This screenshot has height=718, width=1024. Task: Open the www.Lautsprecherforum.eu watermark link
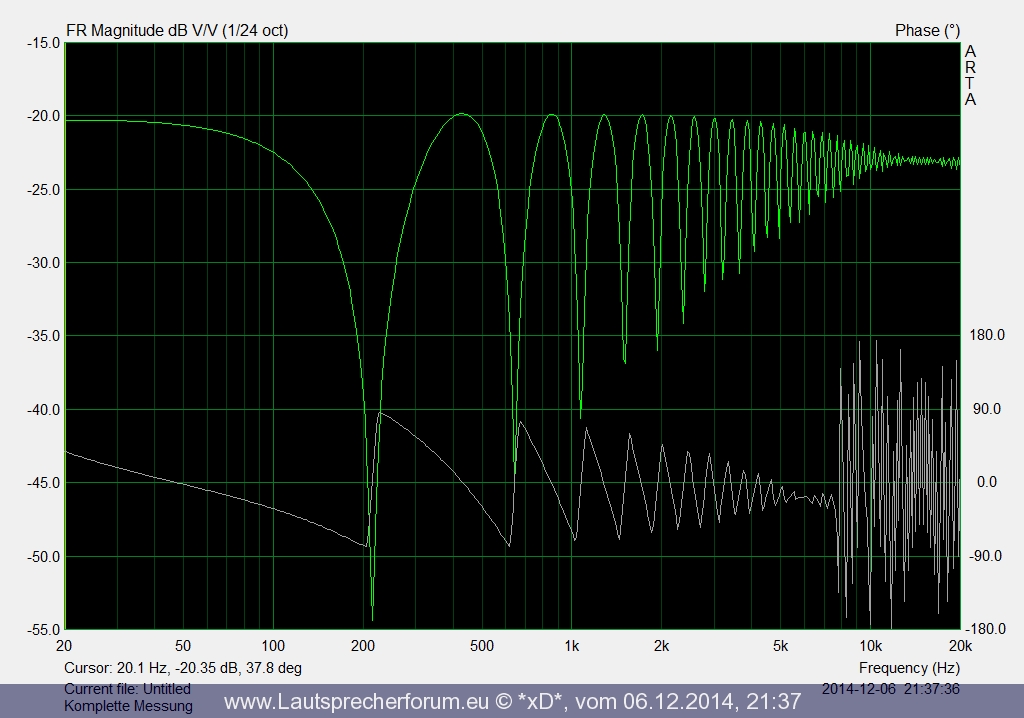[512, 702]
